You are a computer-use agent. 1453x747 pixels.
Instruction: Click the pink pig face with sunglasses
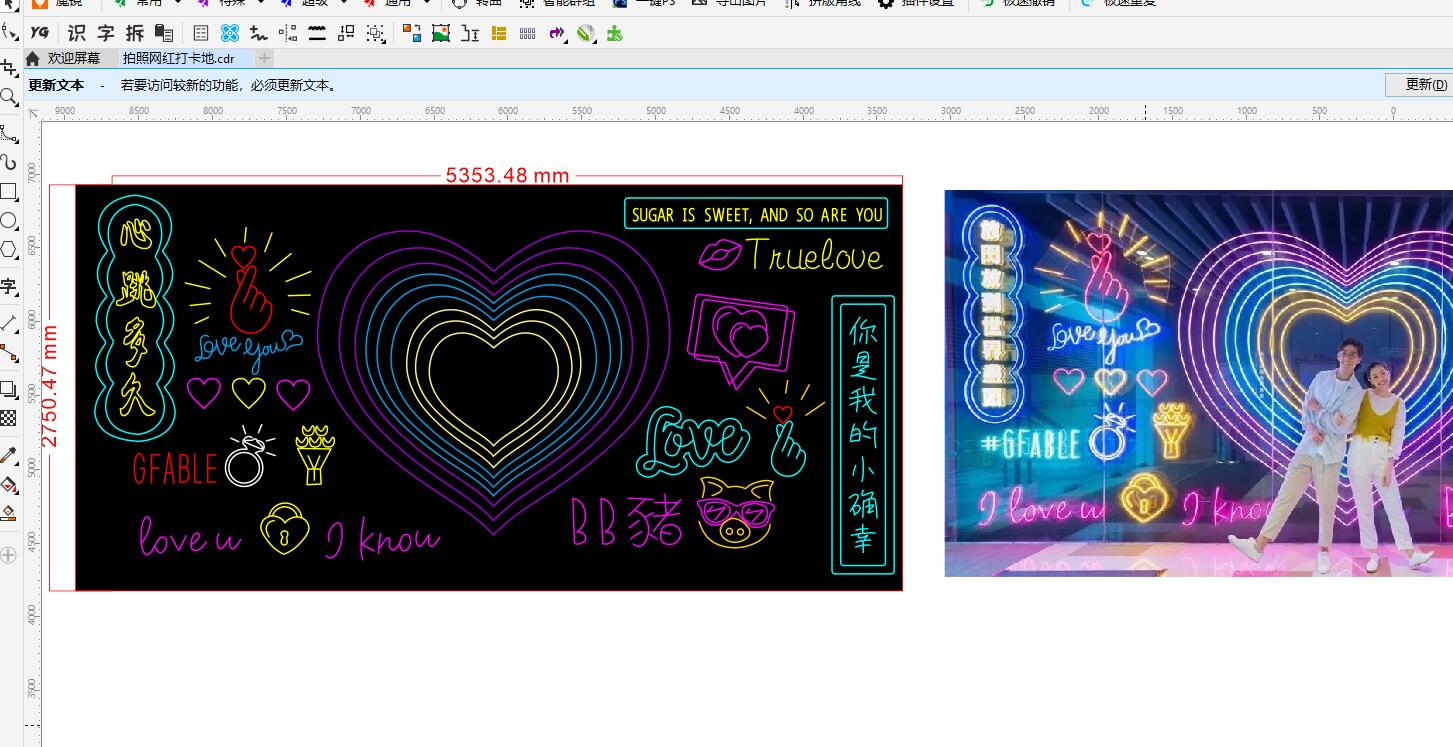coord(736,511)
